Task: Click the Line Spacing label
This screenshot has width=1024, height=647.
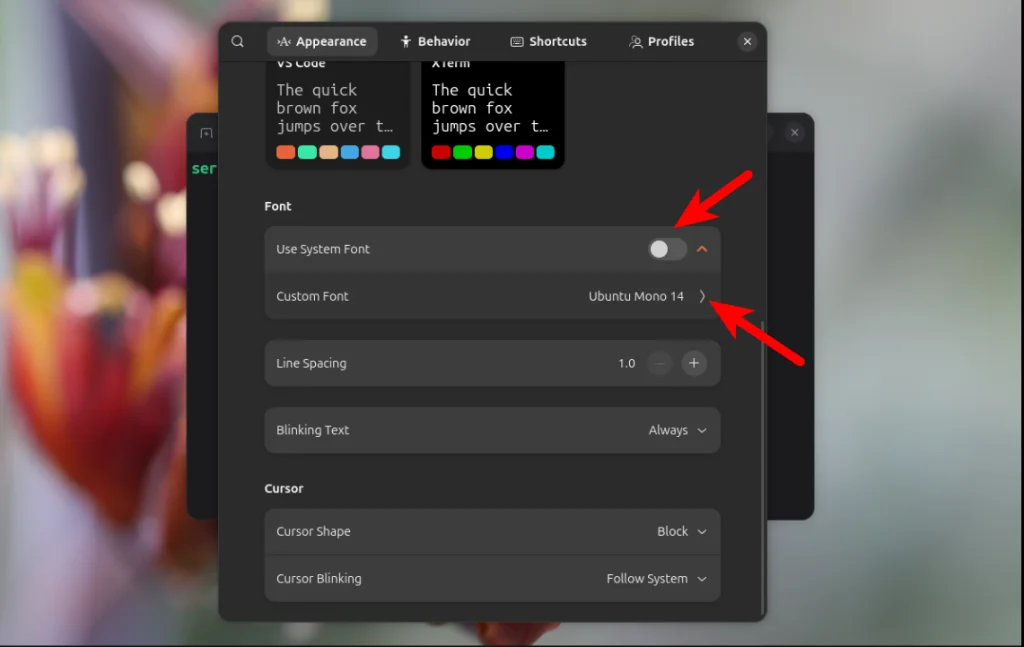Action: (311, 363)
